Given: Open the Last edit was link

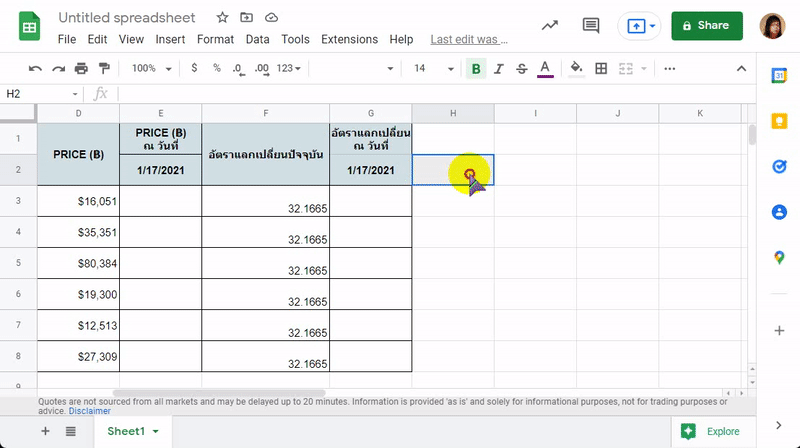Looking at the screenshot, I should click(x=469, y=39).
